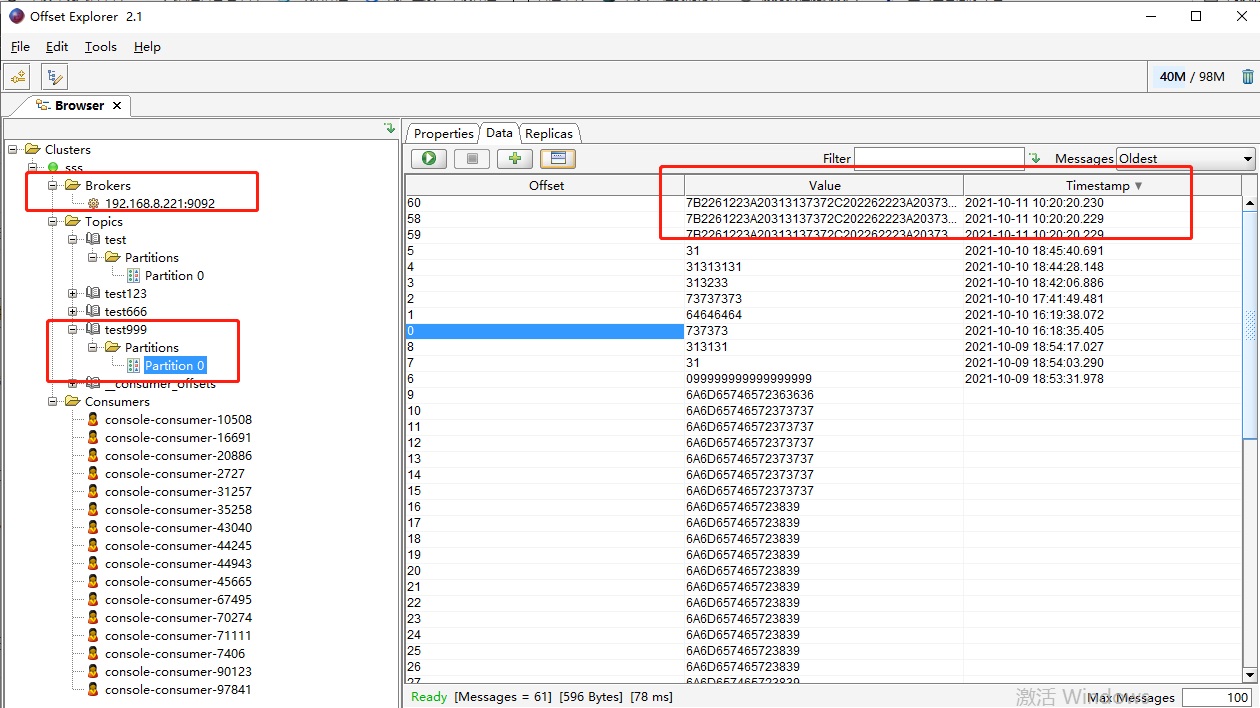Collapse the Topics tree node

point(53,221)
